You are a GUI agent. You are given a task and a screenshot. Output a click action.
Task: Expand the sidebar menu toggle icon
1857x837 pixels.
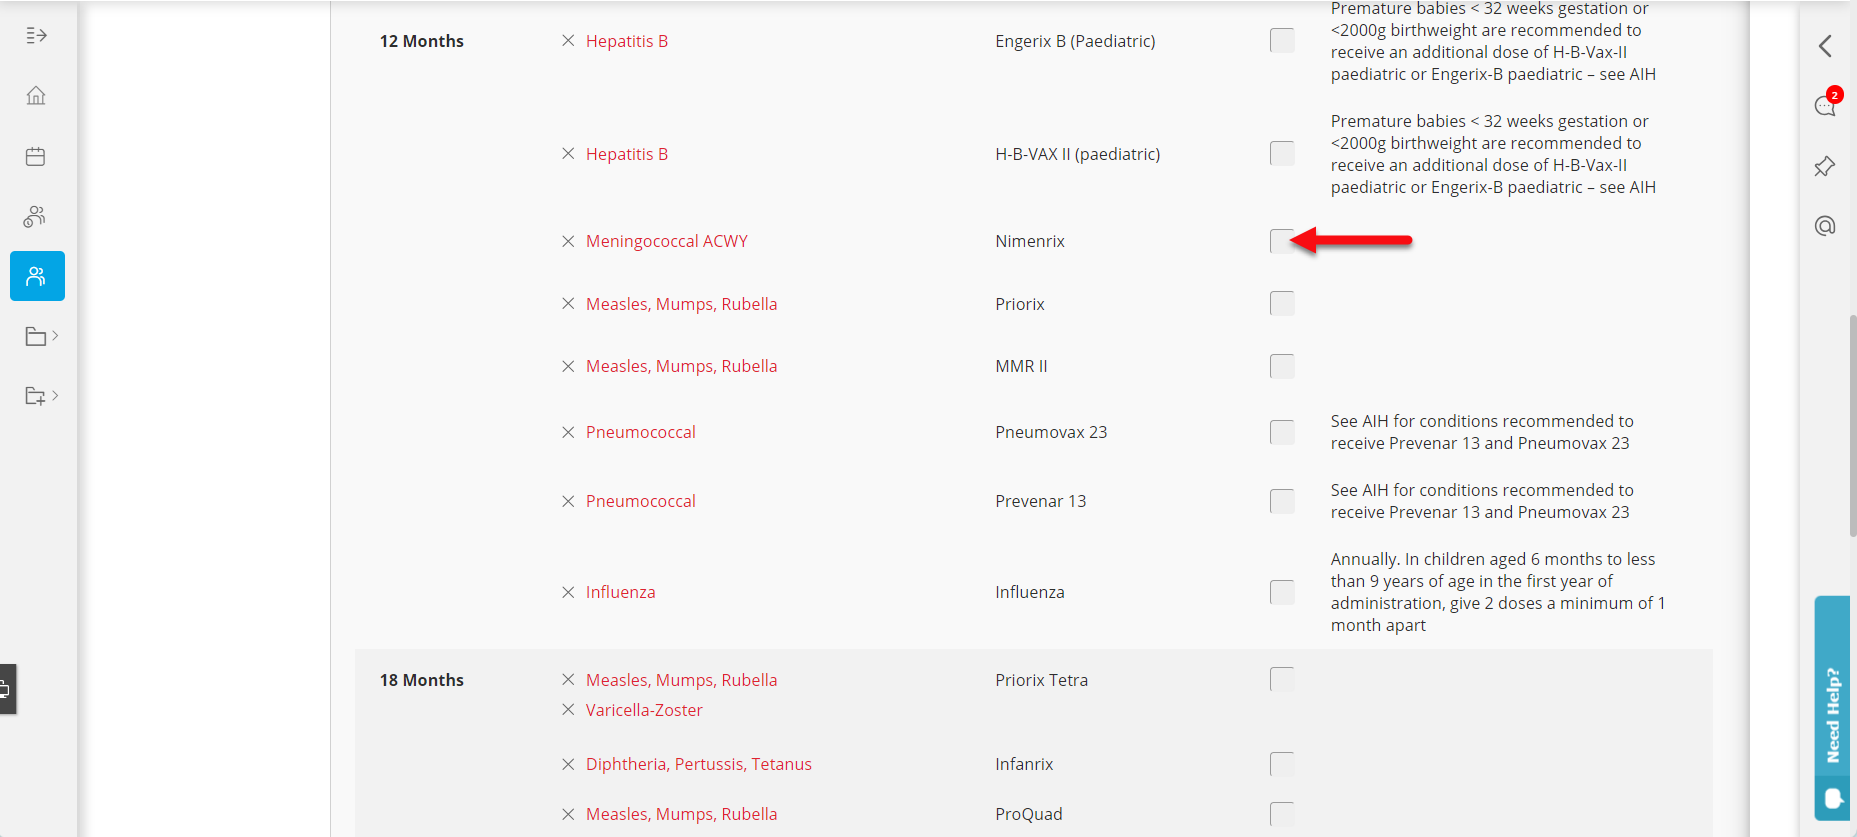click(x=36, y=35)
